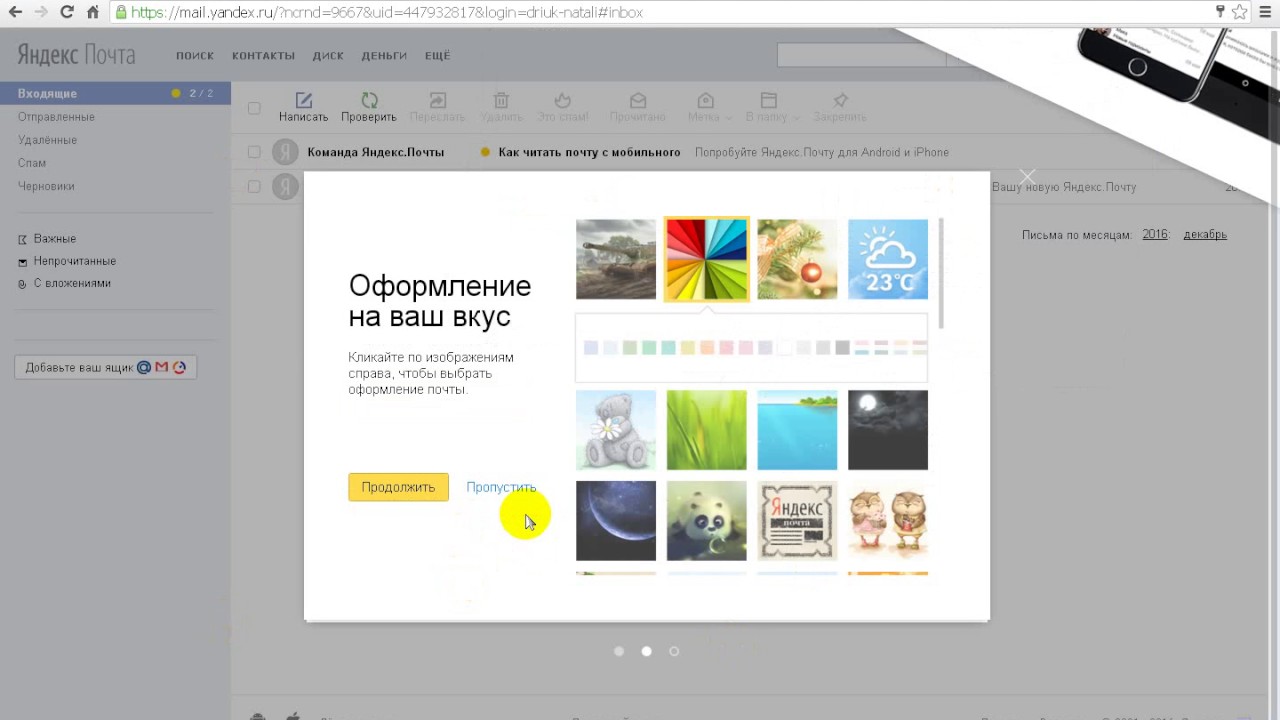Click the Прочитано envelope icon
This screenshot has width=1280, height=720.
pyautogui.click(x=637, y=100)
